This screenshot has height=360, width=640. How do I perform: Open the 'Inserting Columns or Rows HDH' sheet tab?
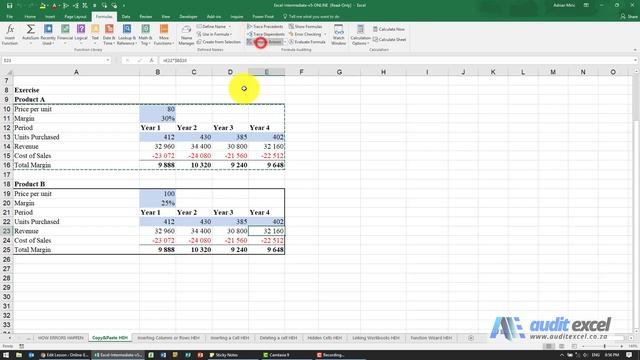pyautogui.click(x=168, y=338)
